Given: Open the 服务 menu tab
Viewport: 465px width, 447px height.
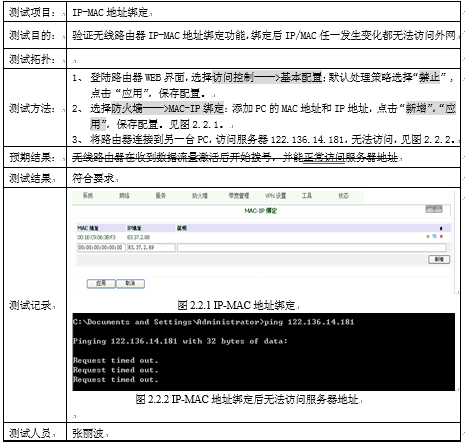Looking at the screenshot, I should click(x=161, y=196).
